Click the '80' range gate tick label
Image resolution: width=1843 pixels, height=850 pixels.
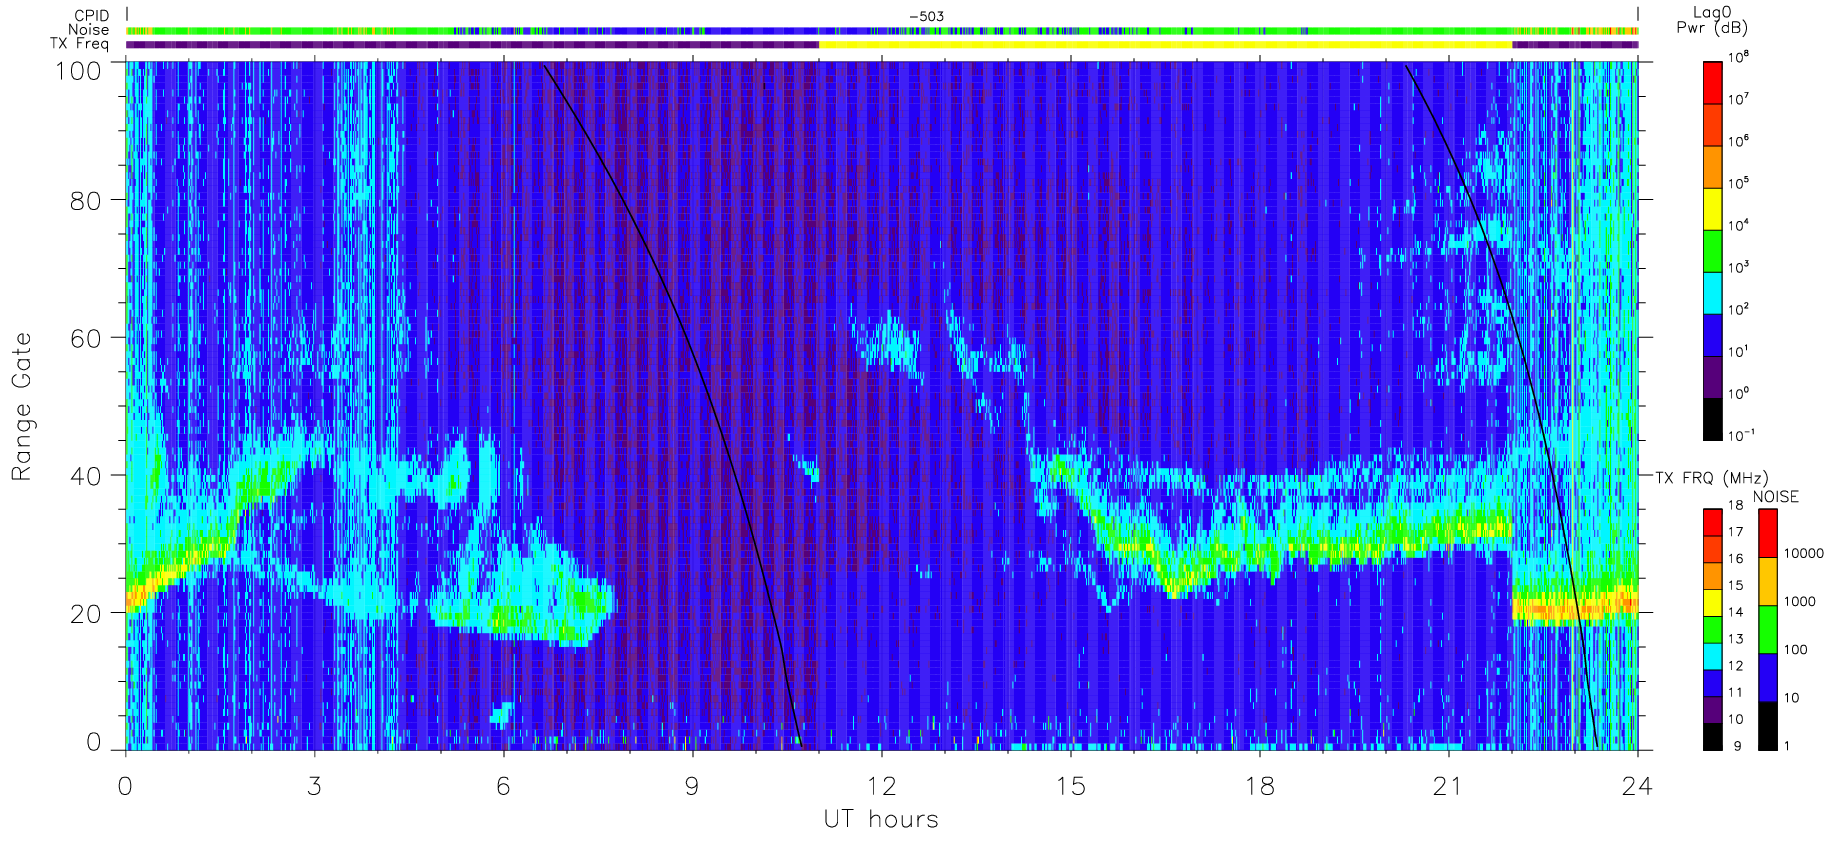point(86,200)
